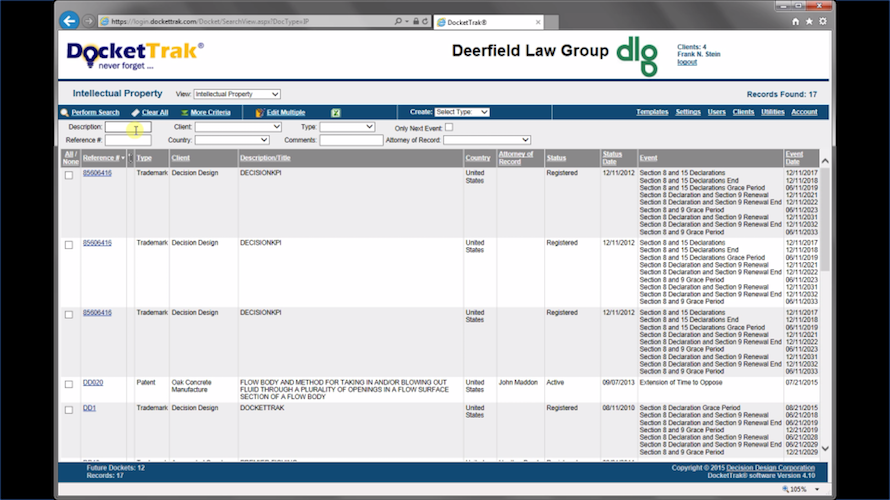Check the DD1 row checkbox

[x=69, y=410]
